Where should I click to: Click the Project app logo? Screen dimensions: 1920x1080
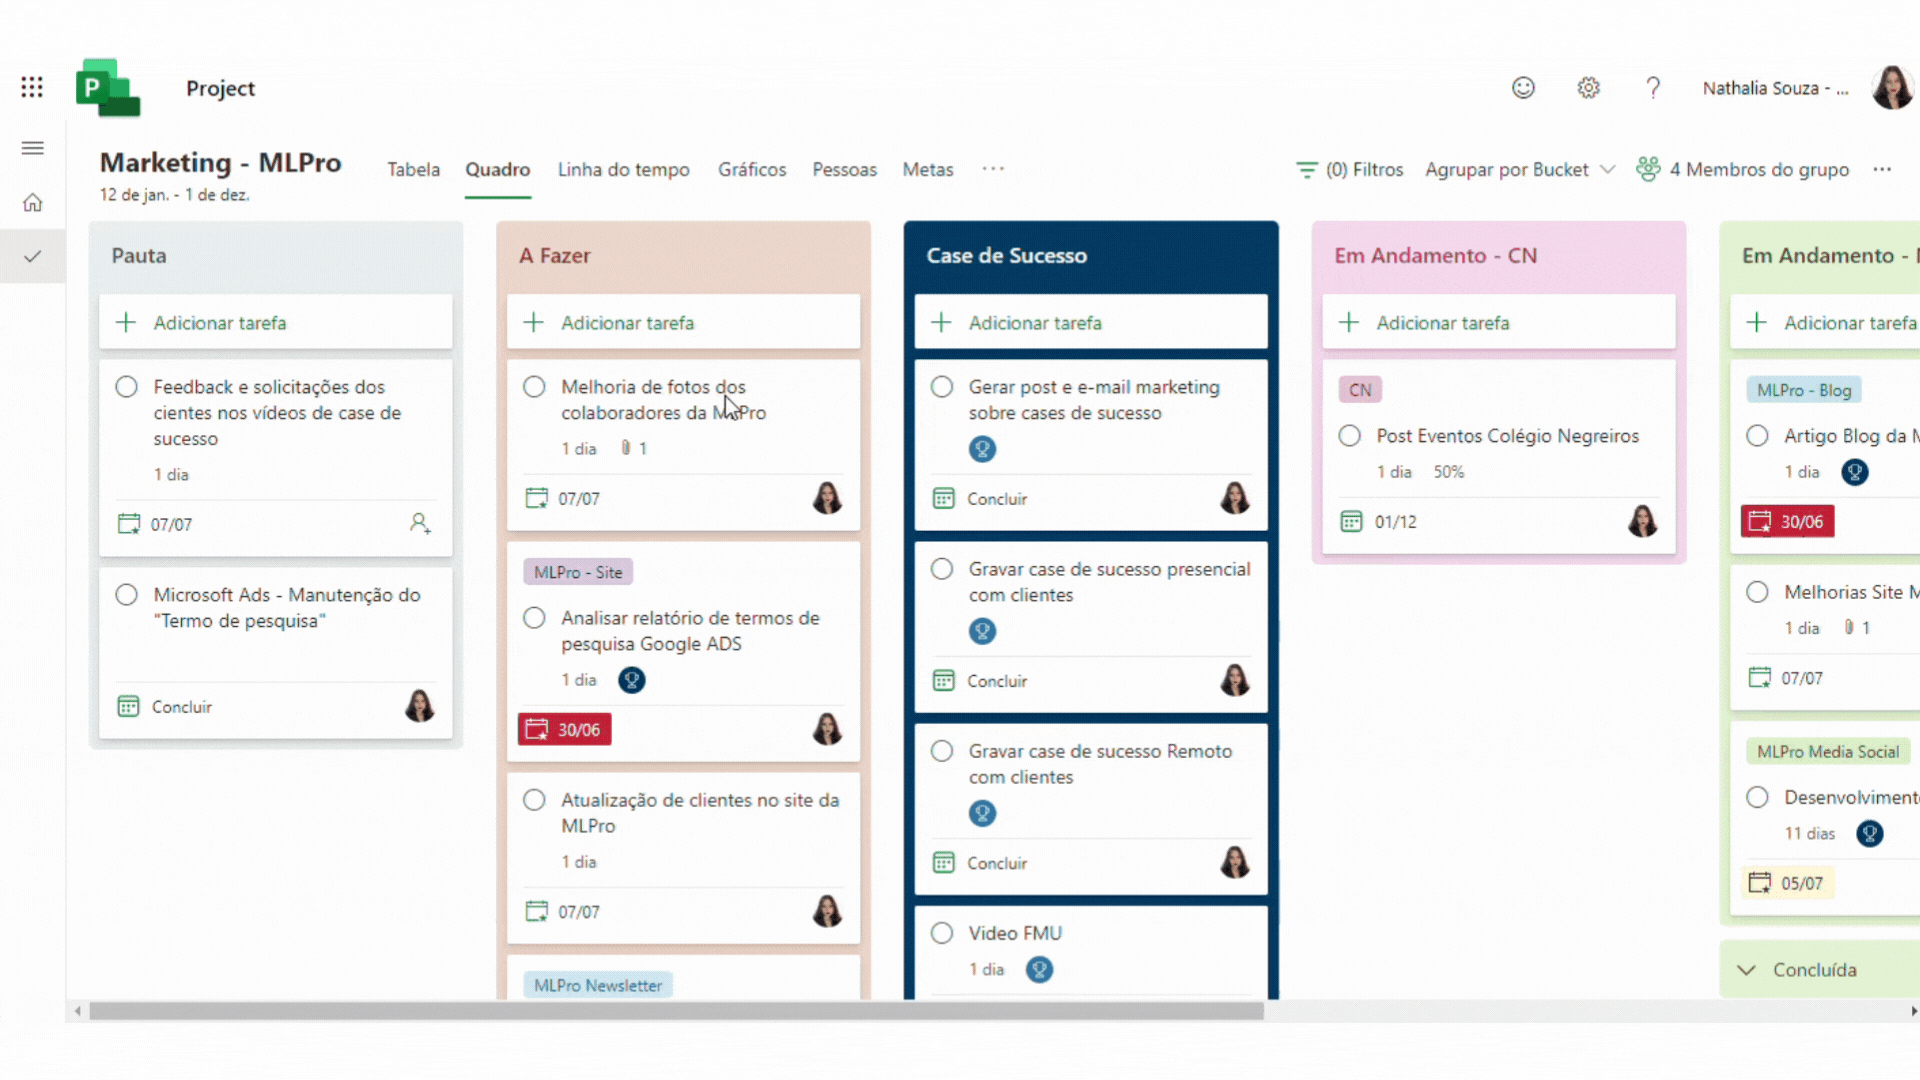(x=108, y=88)
